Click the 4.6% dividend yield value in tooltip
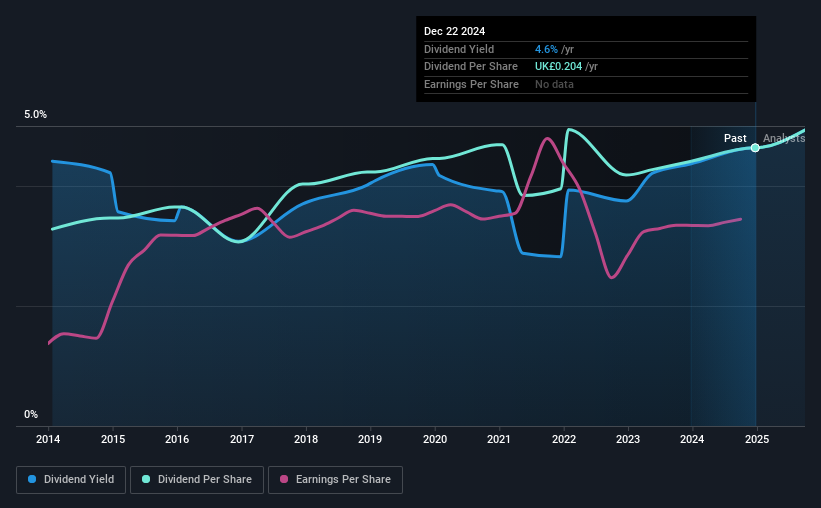Image resolution: width=821 pixels, height=508 pixels. [546, 49]
